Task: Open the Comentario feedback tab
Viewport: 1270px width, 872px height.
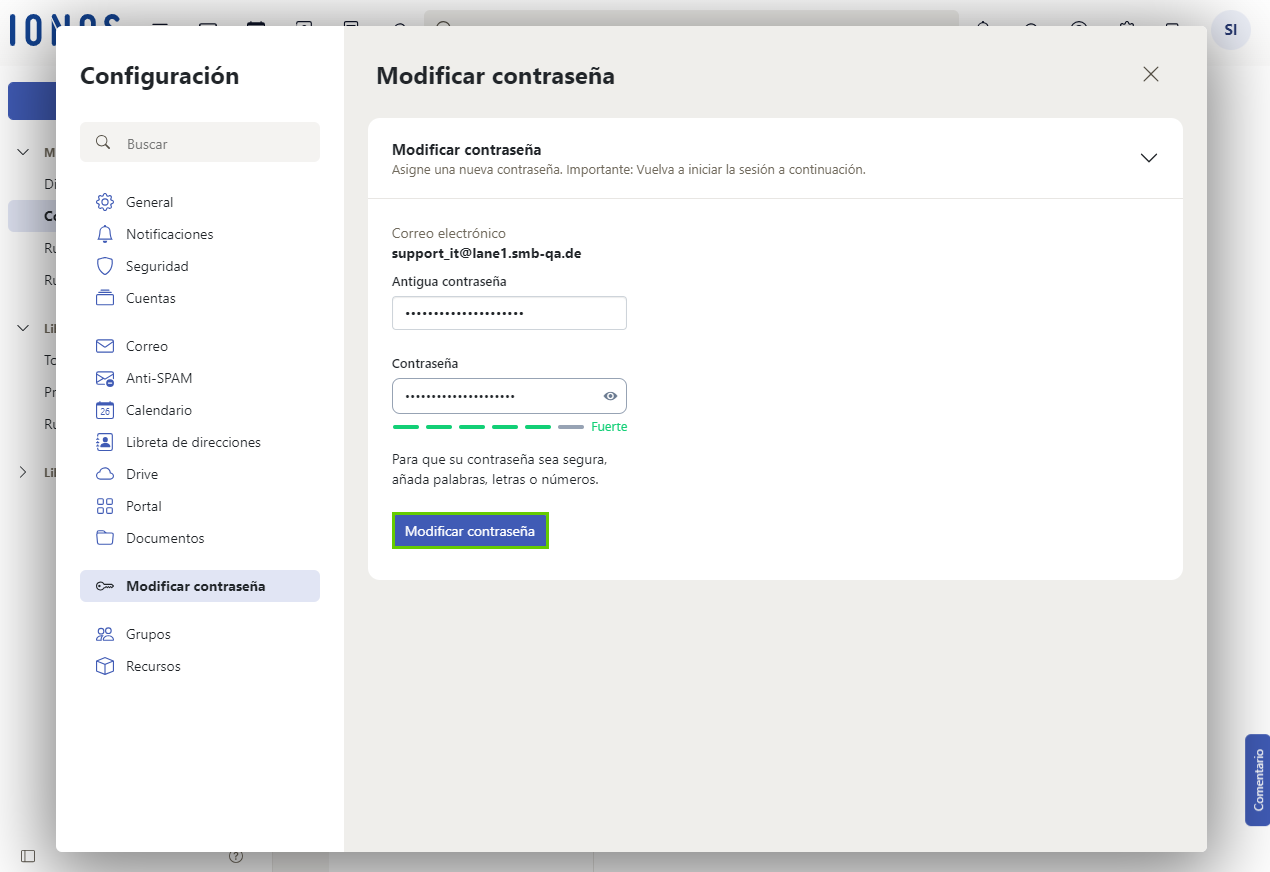Action: [1257, 780]
